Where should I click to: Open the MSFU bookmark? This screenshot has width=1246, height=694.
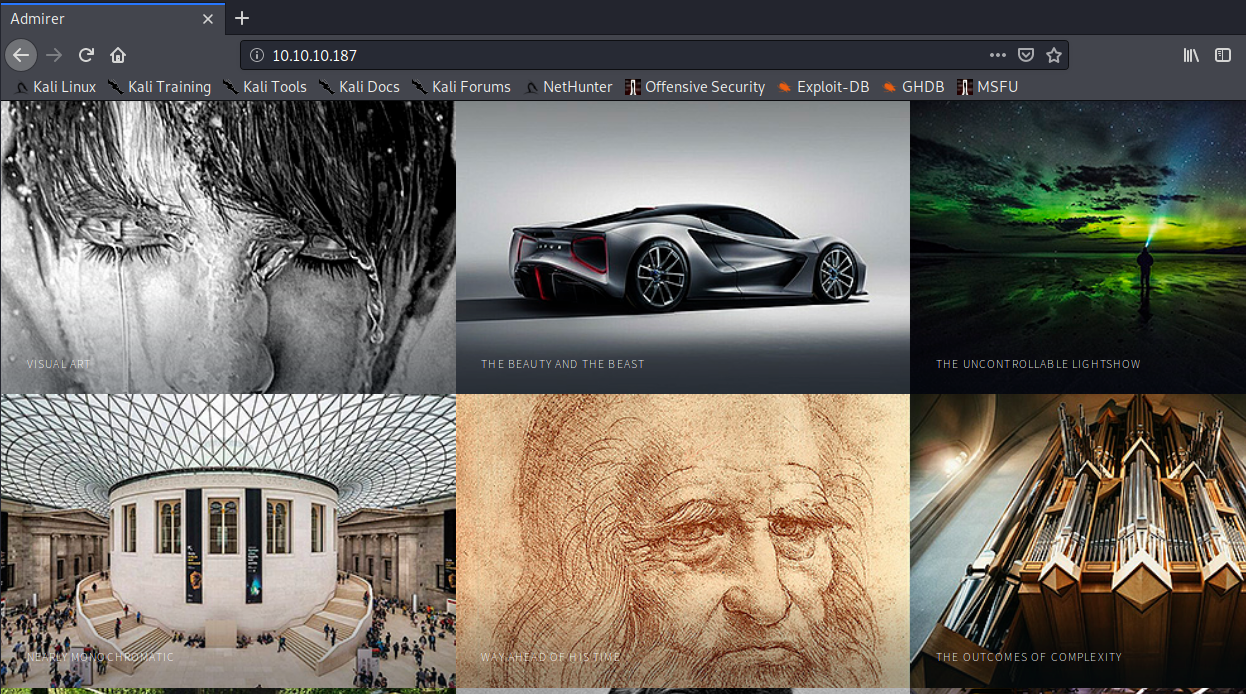[x=988, y=87]
